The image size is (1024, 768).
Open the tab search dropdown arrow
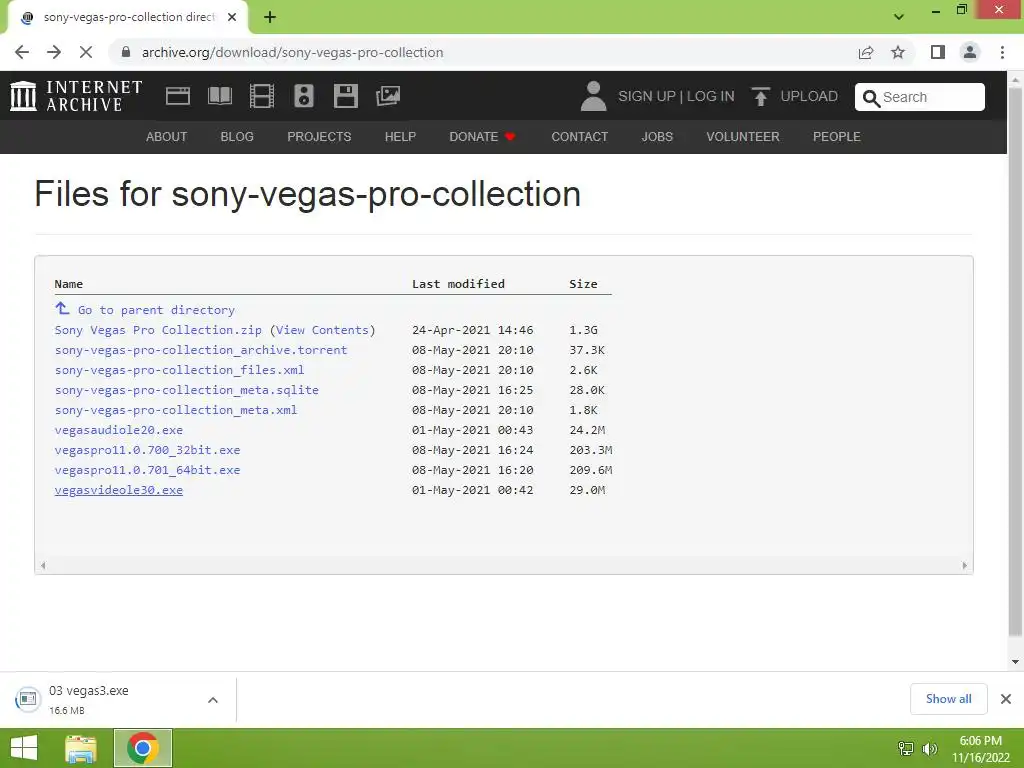click(x=899, y=17)
